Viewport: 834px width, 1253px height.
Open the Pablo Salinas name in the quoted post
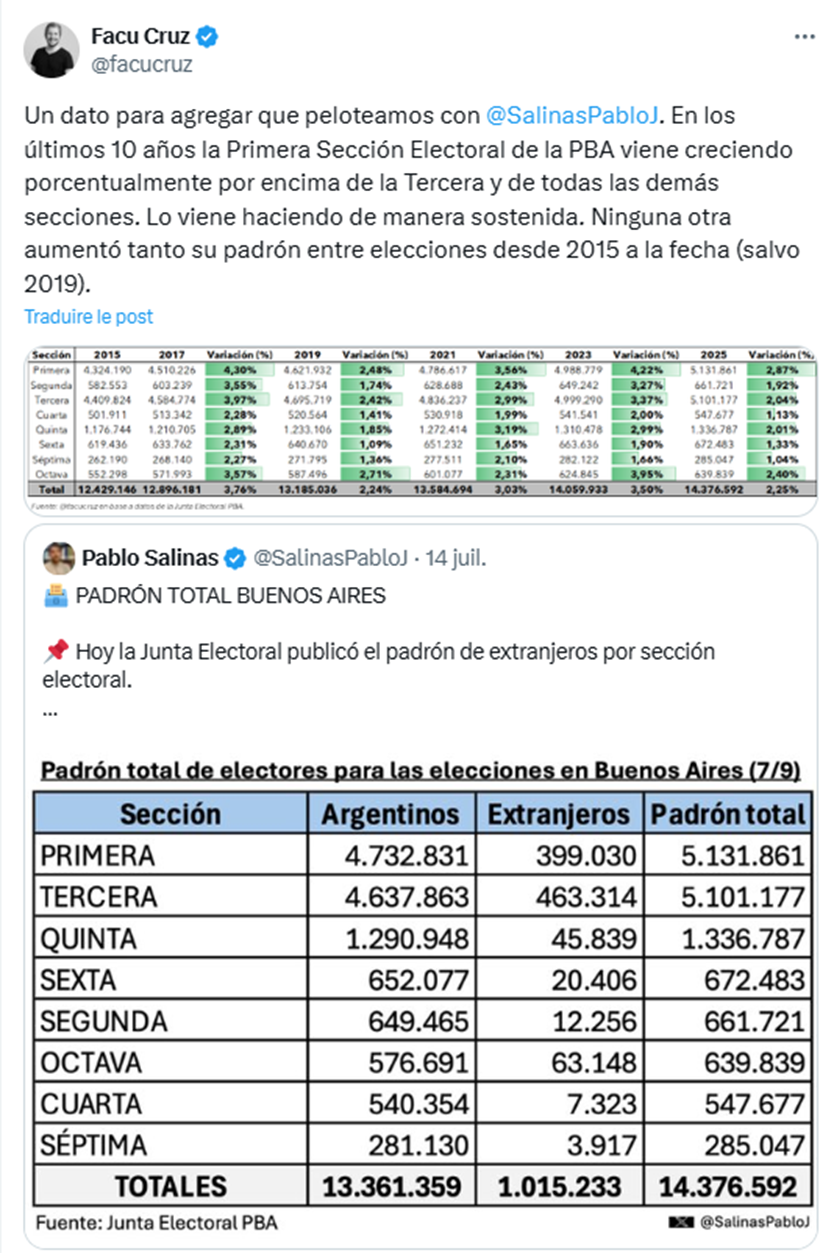coord(151,557)
